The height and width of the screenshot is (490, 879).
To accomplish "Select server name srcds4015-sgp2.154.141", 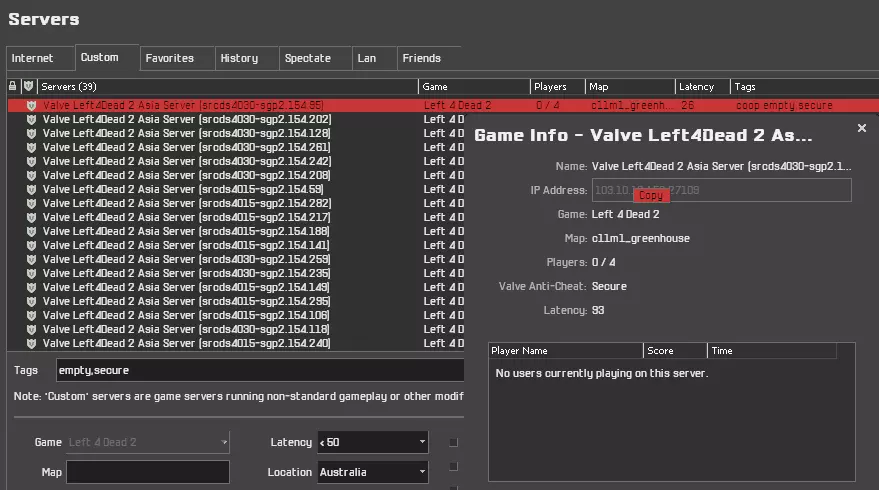I will (186, 246).
